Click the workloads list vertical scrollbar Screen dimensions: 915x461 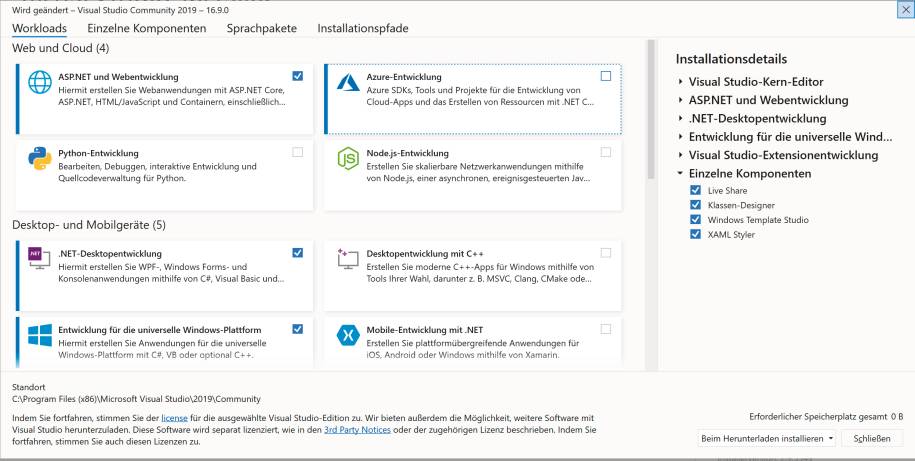(651, 109)
